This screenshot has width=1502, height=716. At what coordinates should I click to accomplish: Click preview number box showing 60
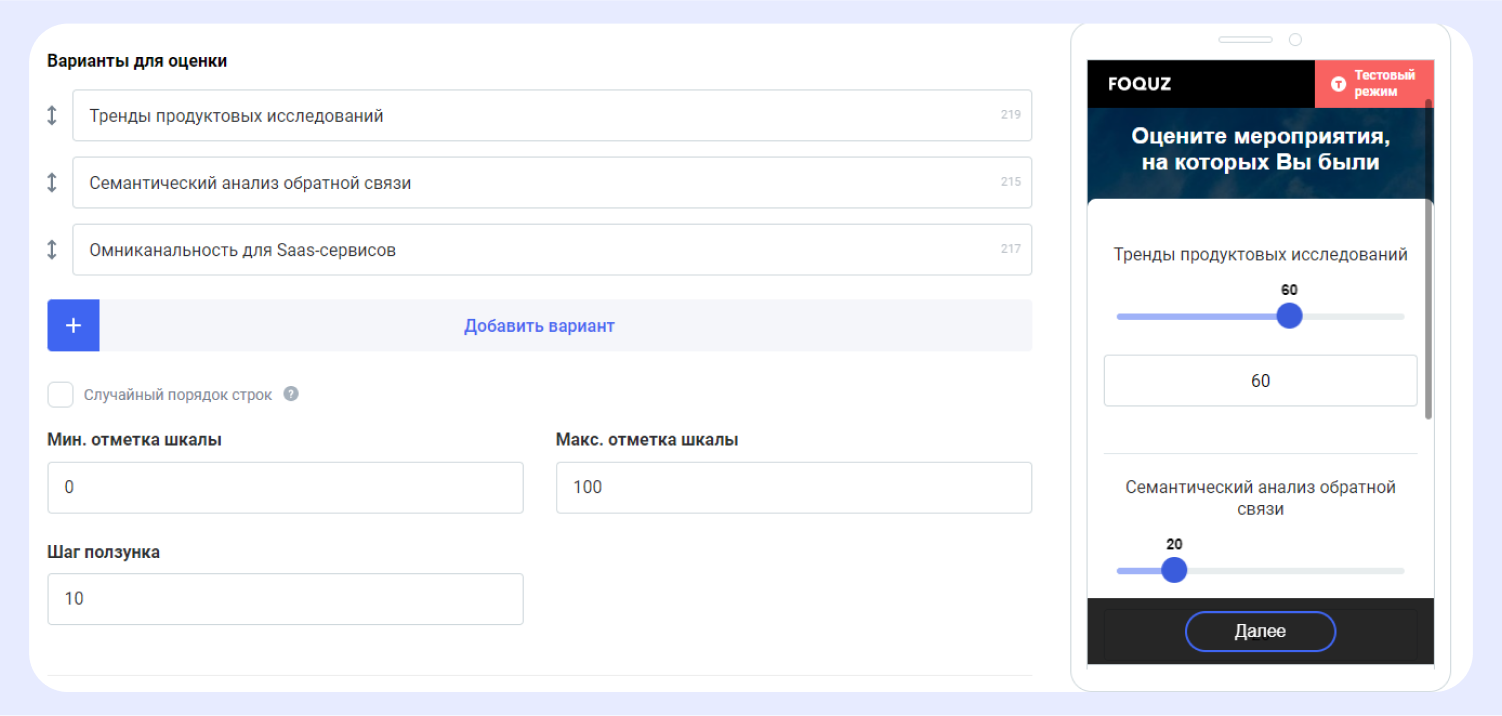1260,381
